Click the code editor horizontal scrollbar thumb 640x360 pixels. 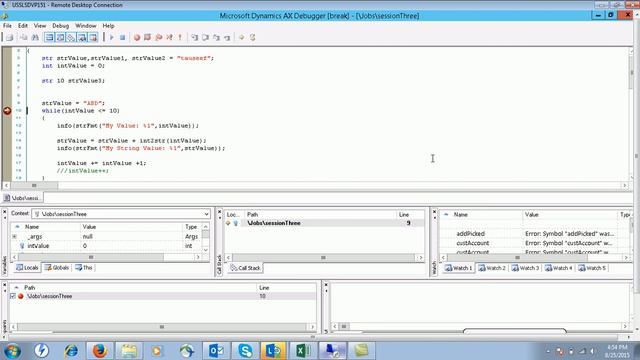pyautogui.click(x=34, y=186)
